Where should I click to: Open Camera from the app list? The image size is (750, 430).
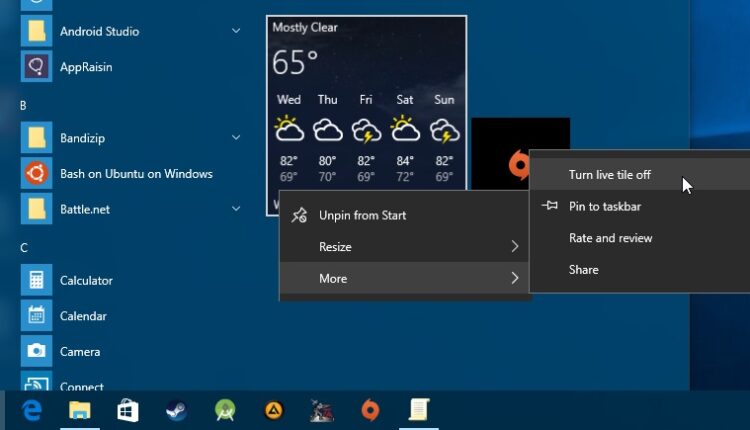(80, 352)
